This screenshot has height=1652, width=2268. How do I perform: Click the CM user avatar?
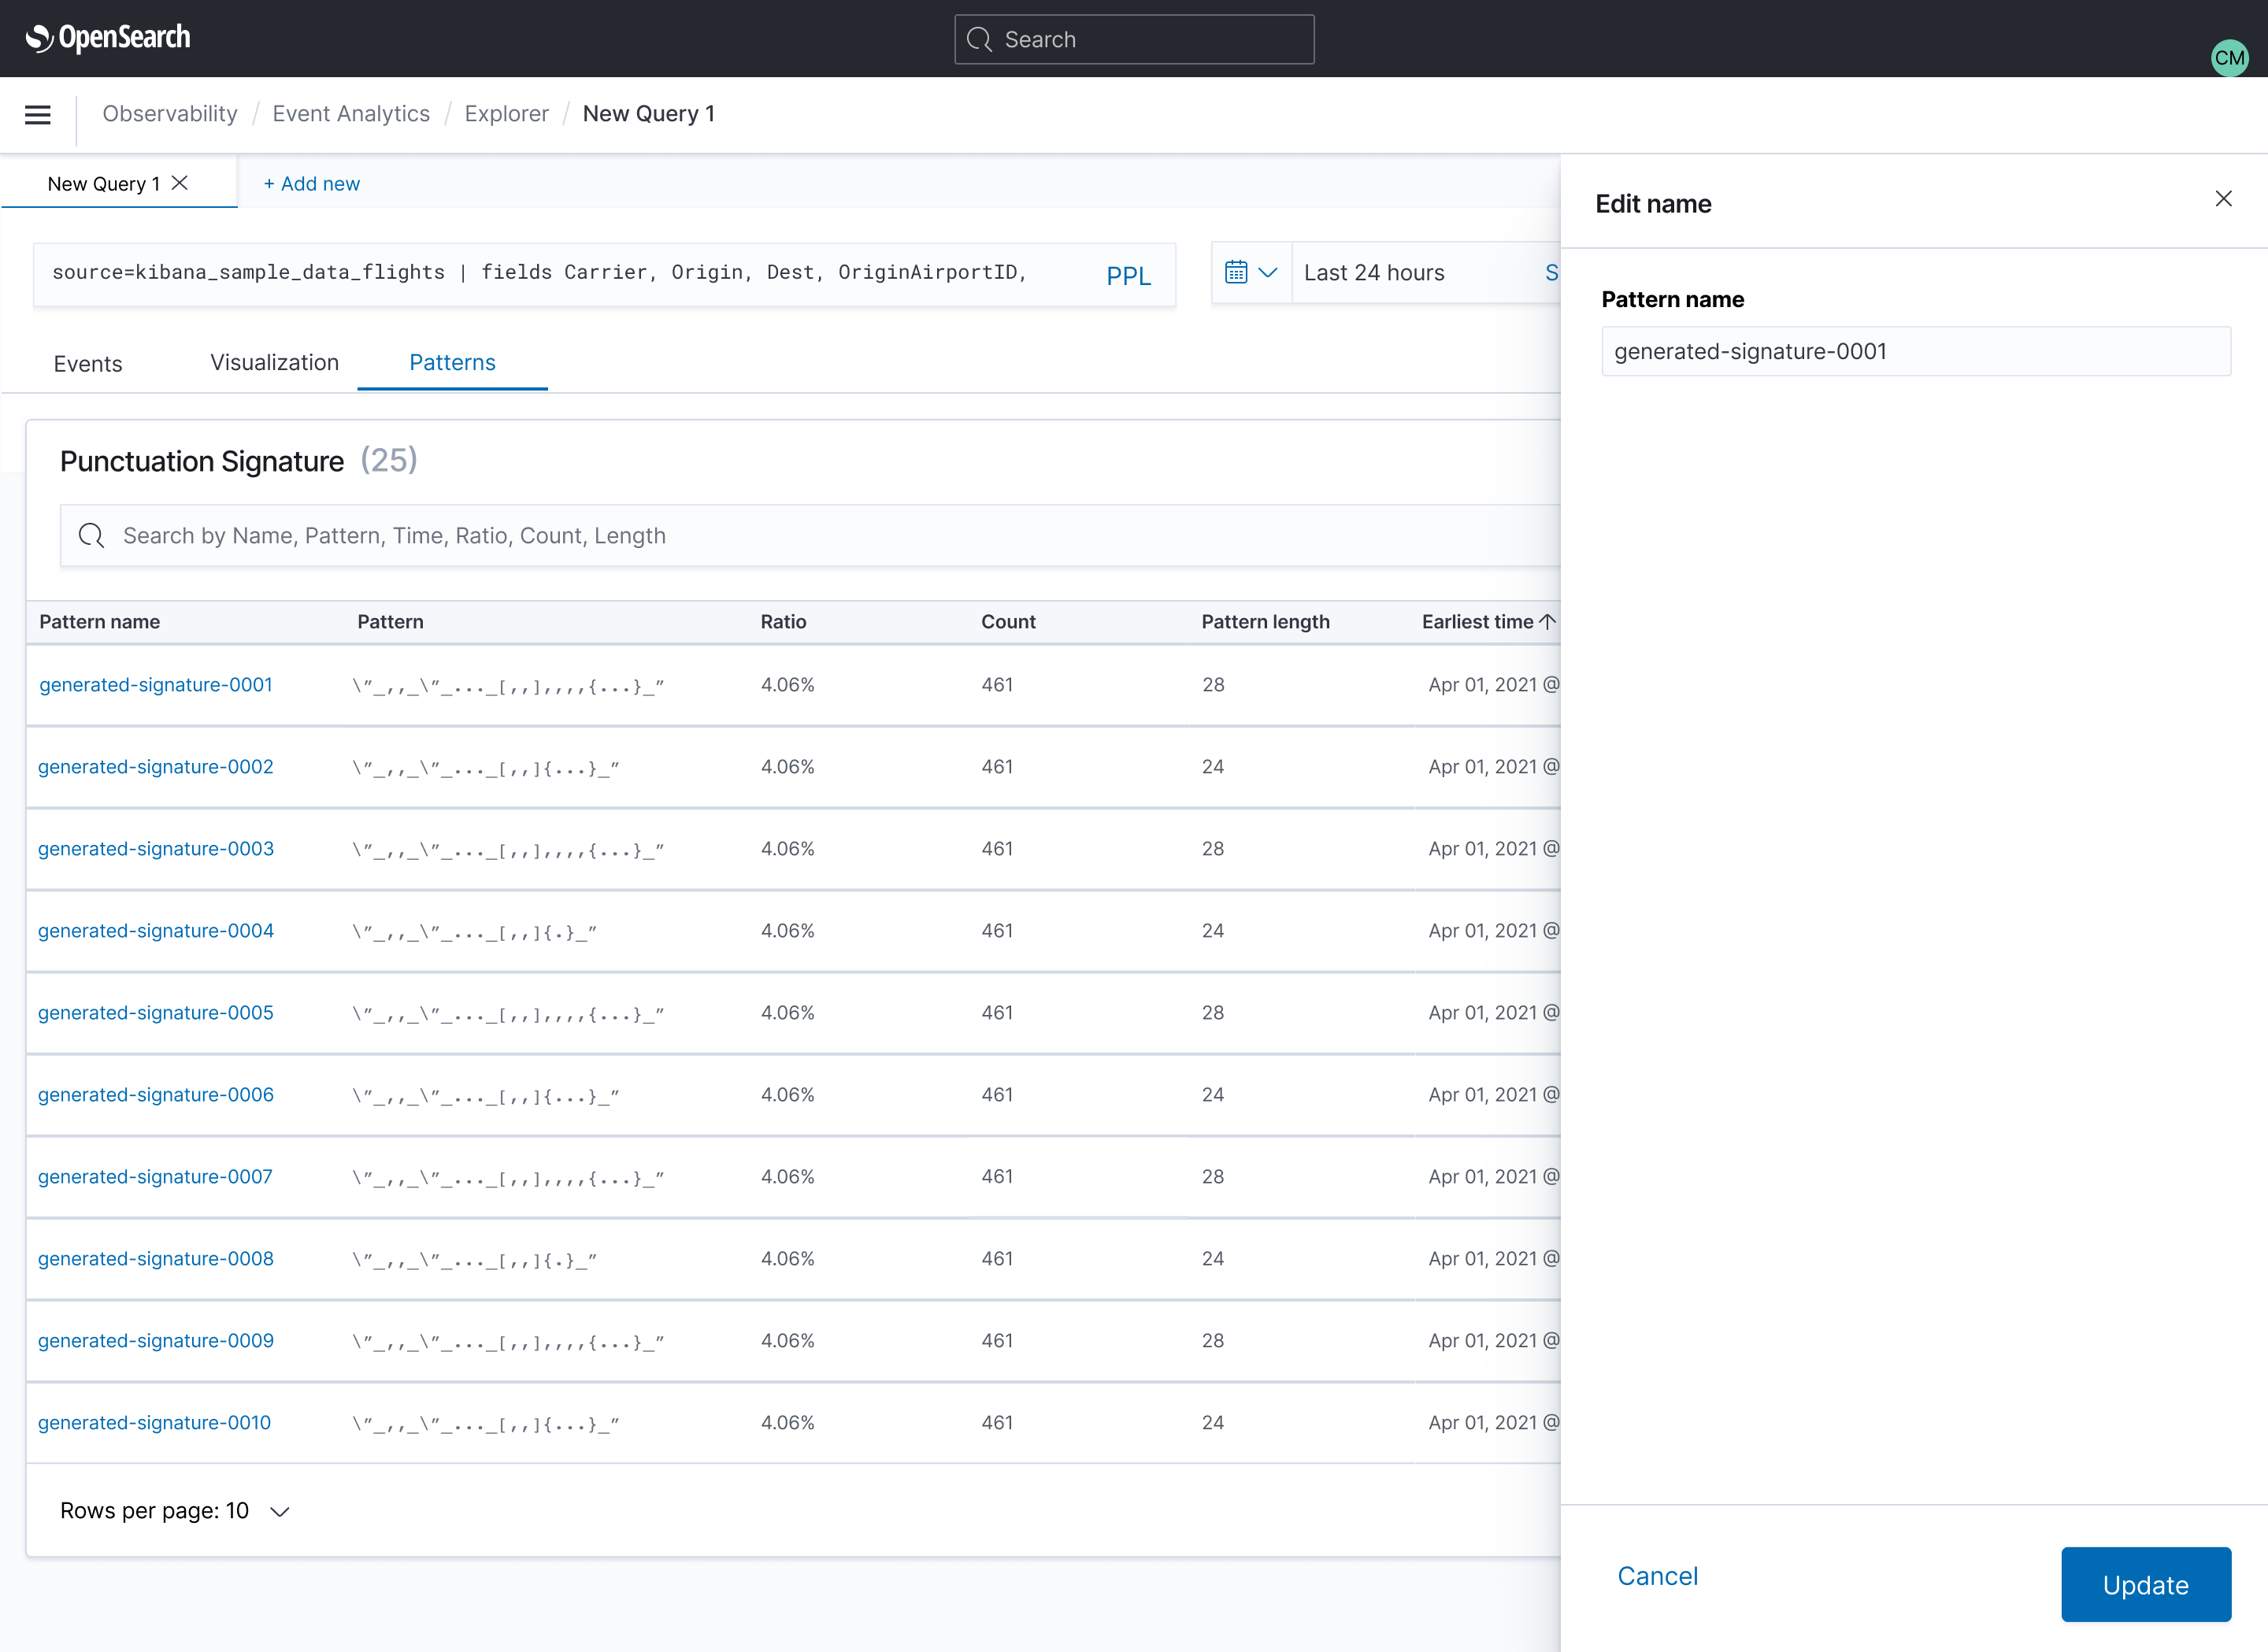click(2231, 57)
